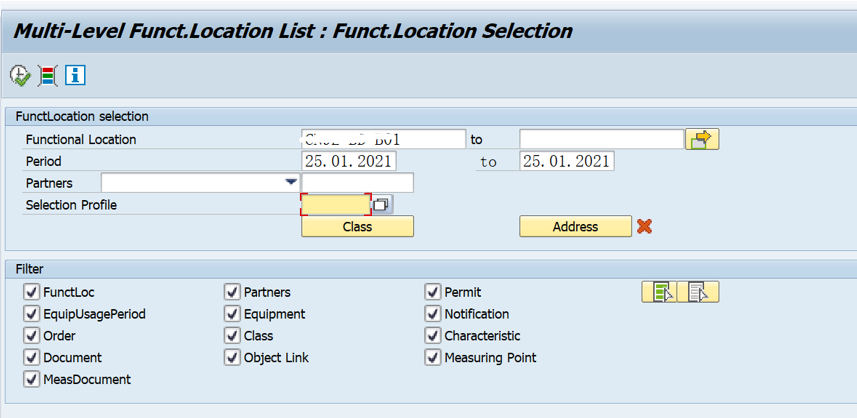Open selection options colored list icon
The height and width of the screenshot is (418, 857).
pos(48,75)
